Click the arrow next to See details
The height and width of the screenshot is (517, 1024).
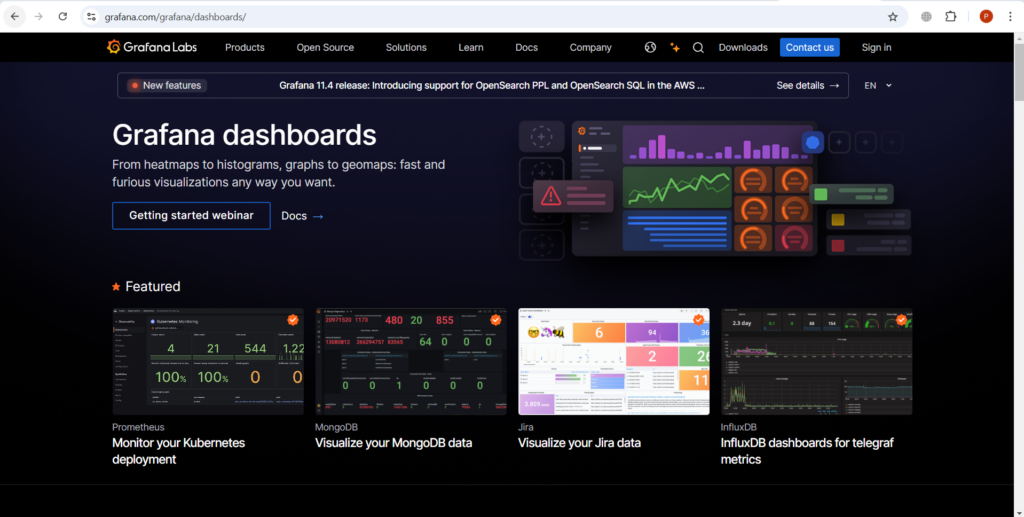click(x=835, y=86)
